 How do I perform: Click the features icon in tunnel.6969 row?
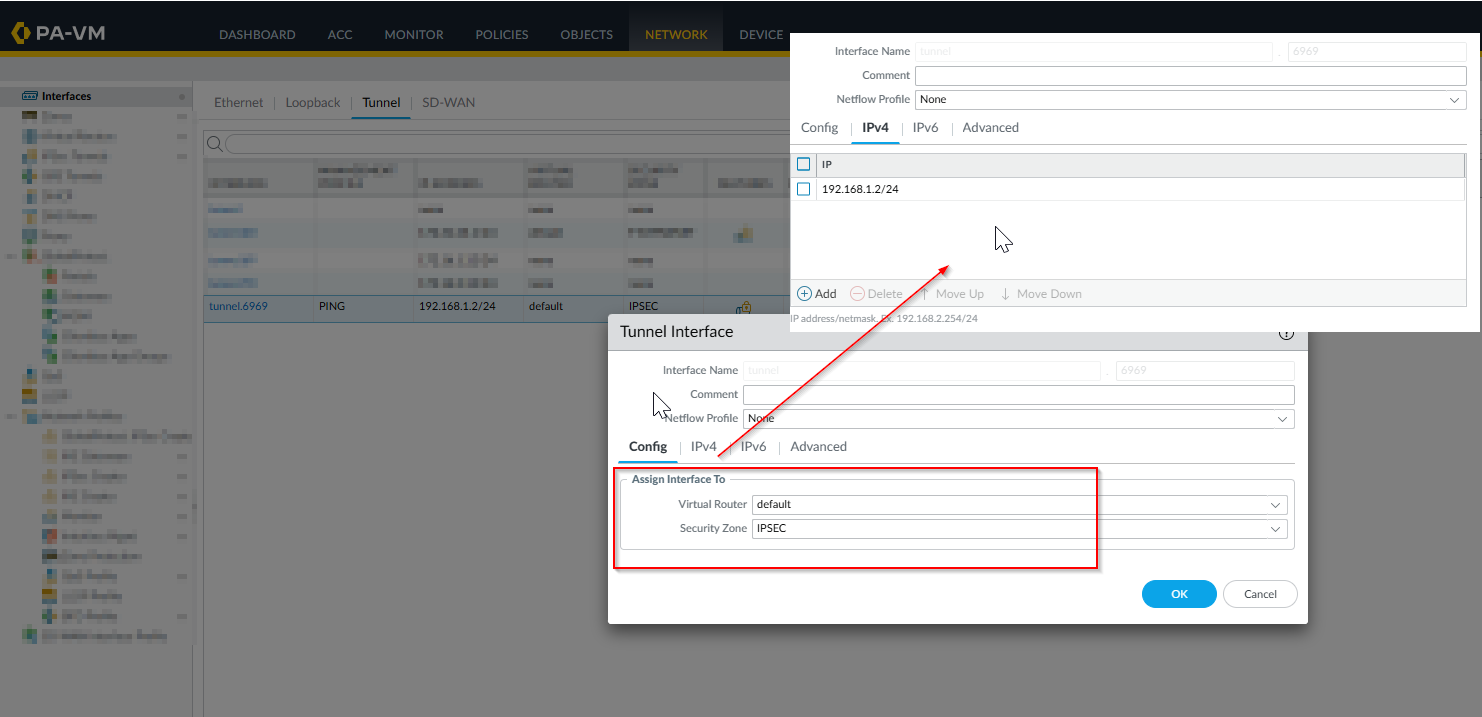743,307
